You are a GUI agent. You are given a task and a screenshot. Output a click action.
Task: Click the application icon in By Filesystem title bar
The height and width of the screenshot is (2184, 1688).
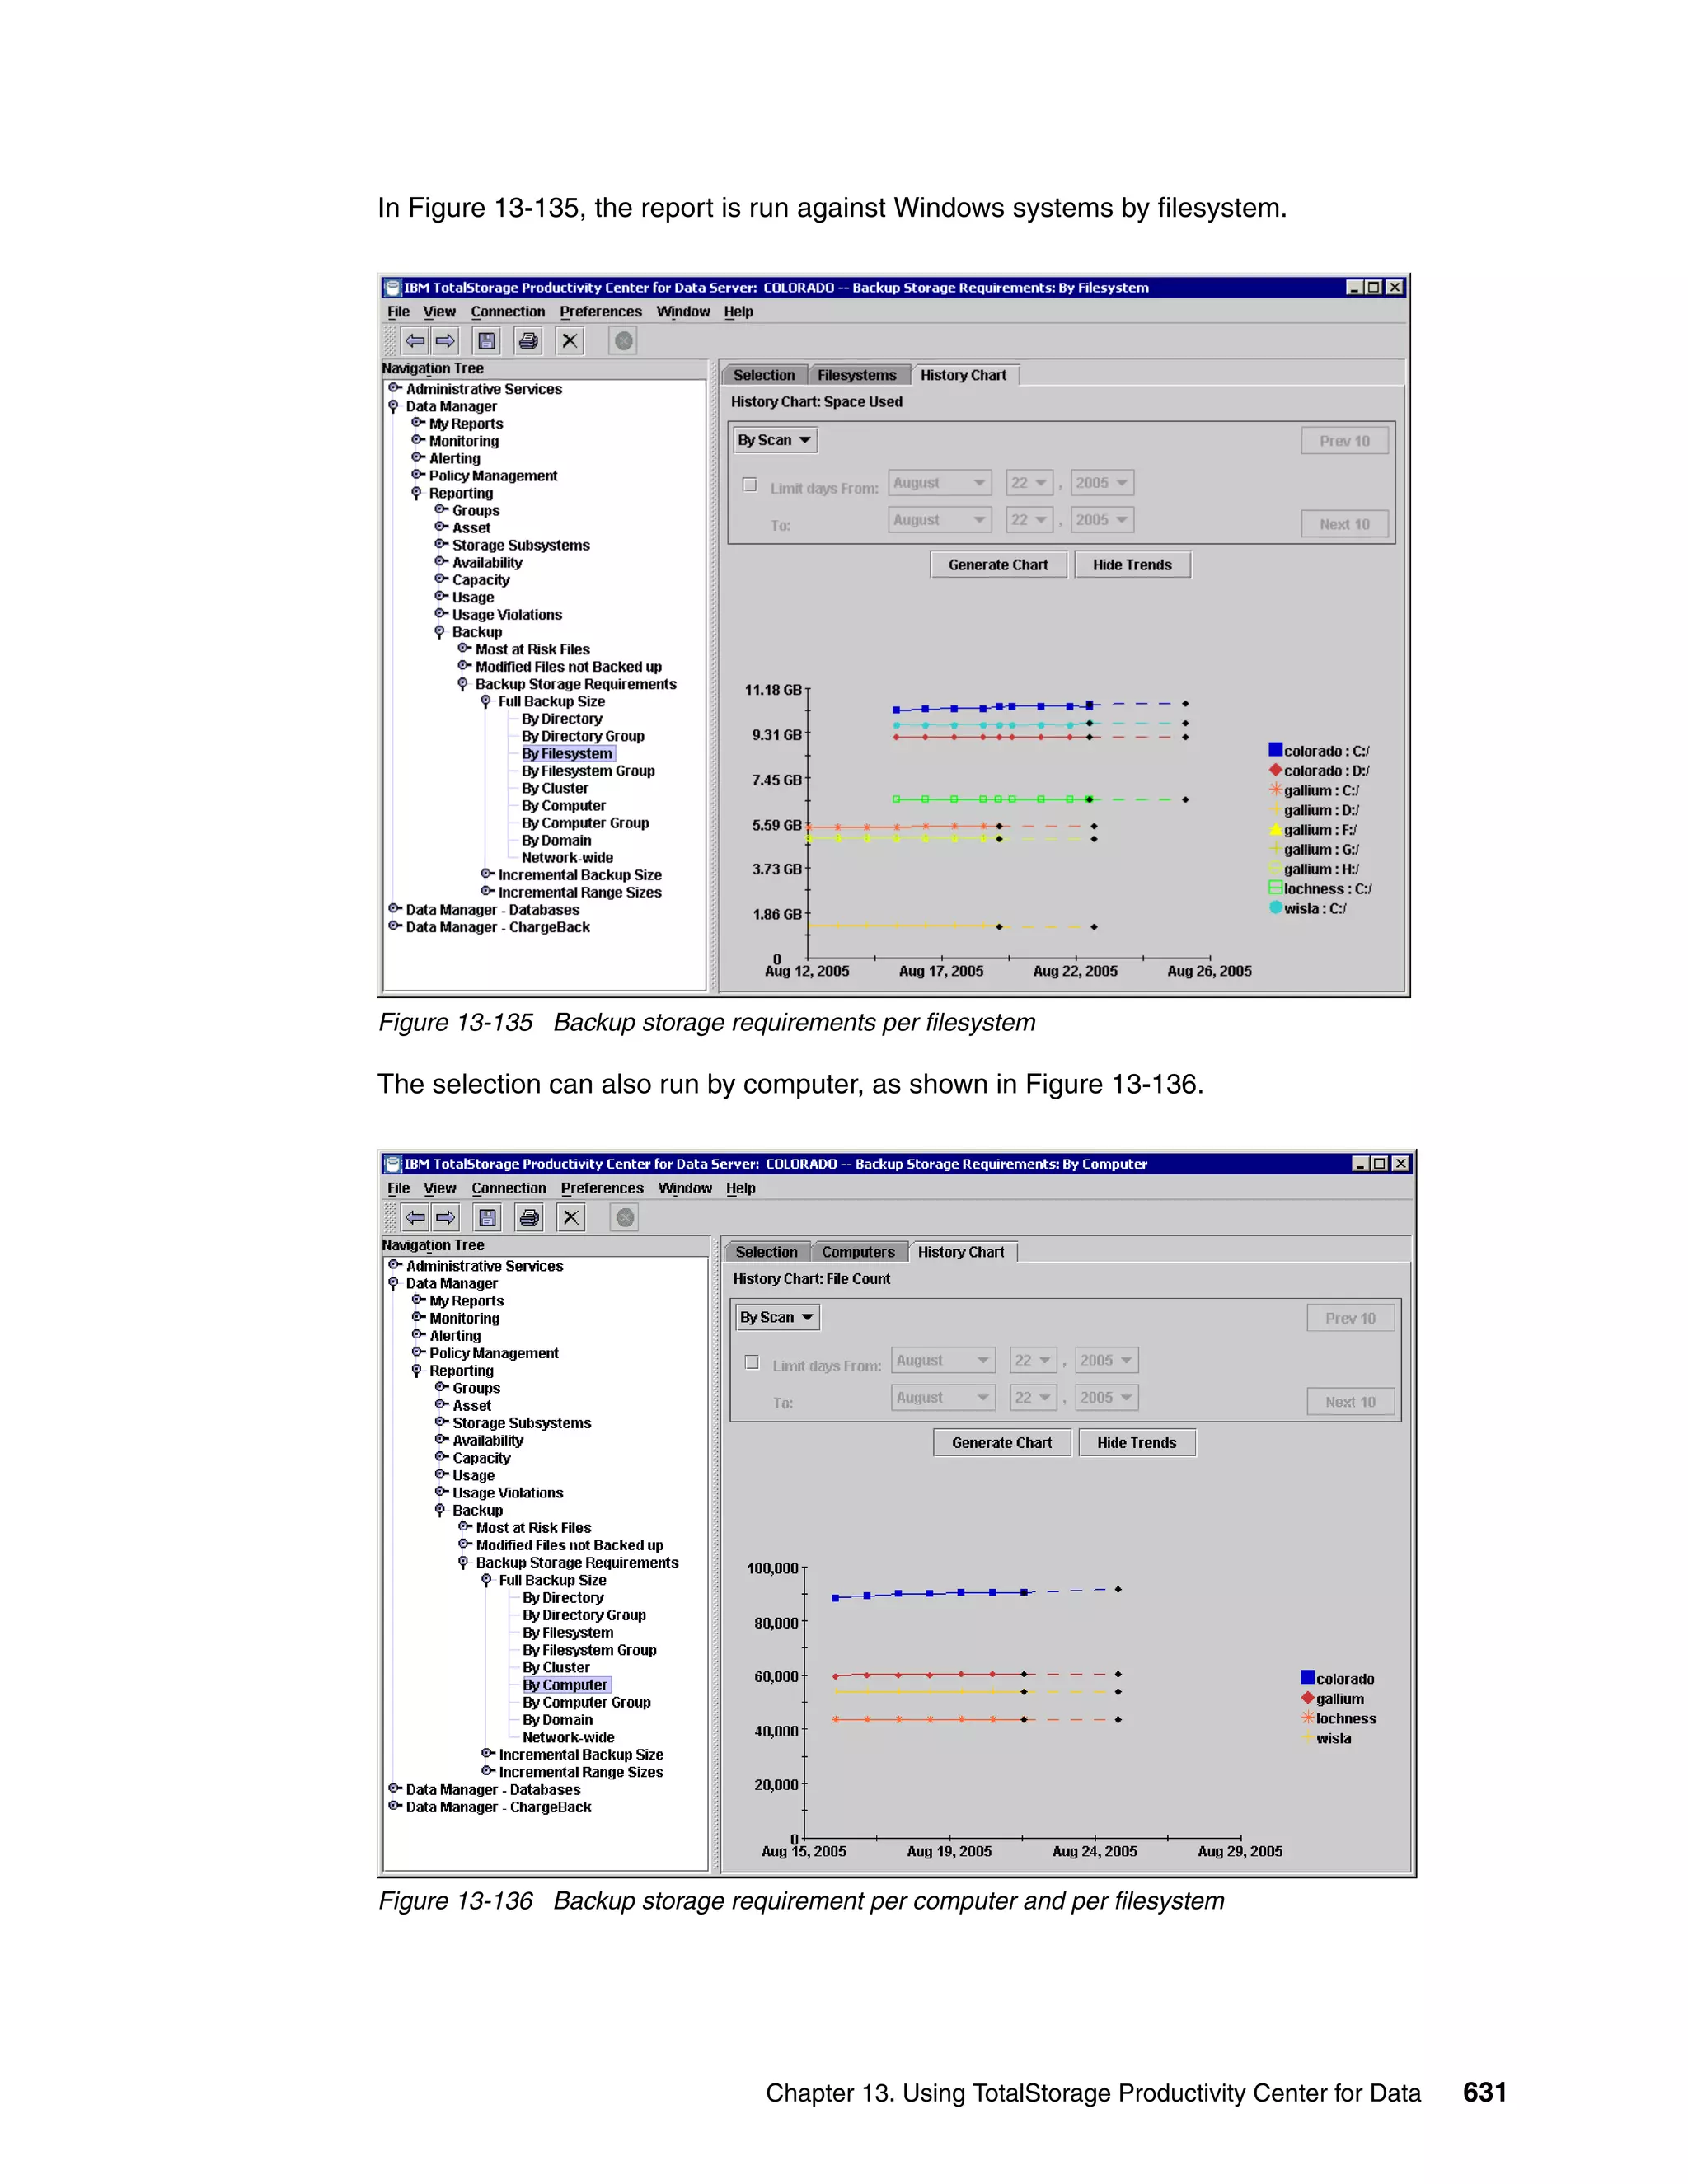(x=393, y=288)
